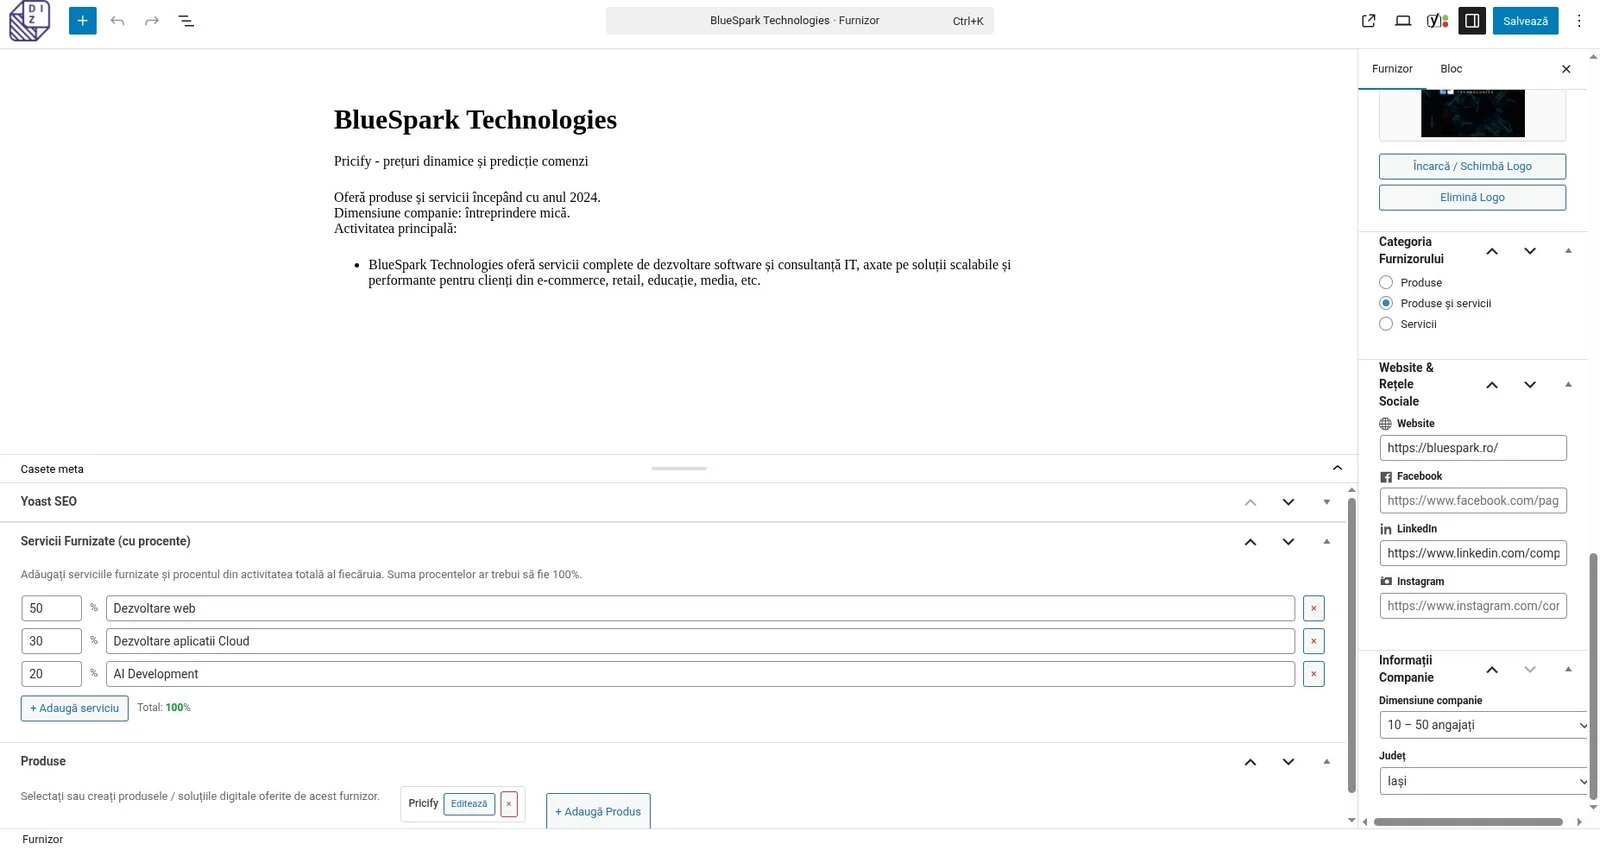
Task: Click the Facebook URL field
Action: pos(1473,500)
